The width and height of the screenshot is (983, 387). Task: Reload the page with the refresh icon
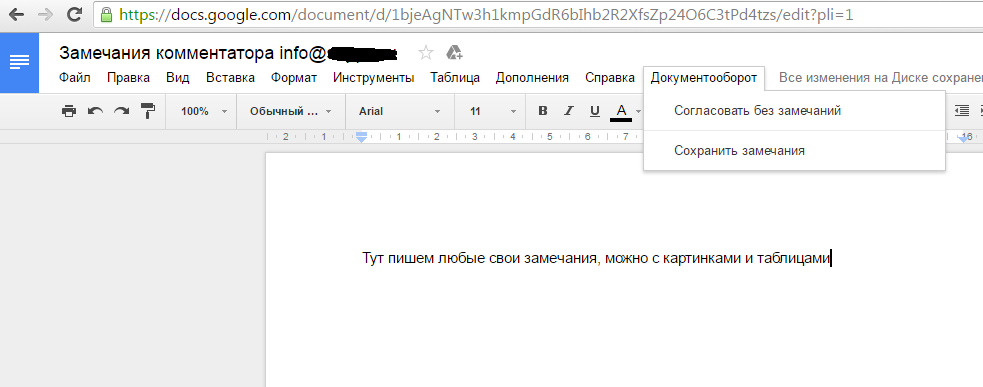pos(74,14)
